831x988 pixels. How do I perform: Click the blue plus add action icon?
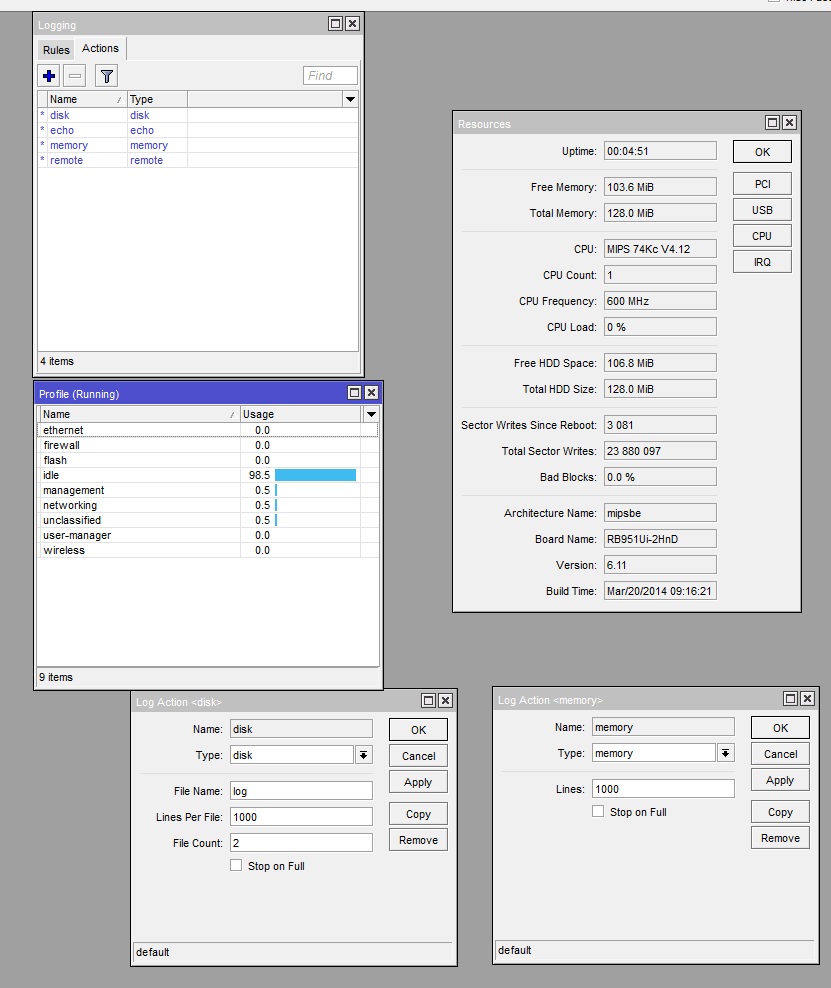point(49,76)
